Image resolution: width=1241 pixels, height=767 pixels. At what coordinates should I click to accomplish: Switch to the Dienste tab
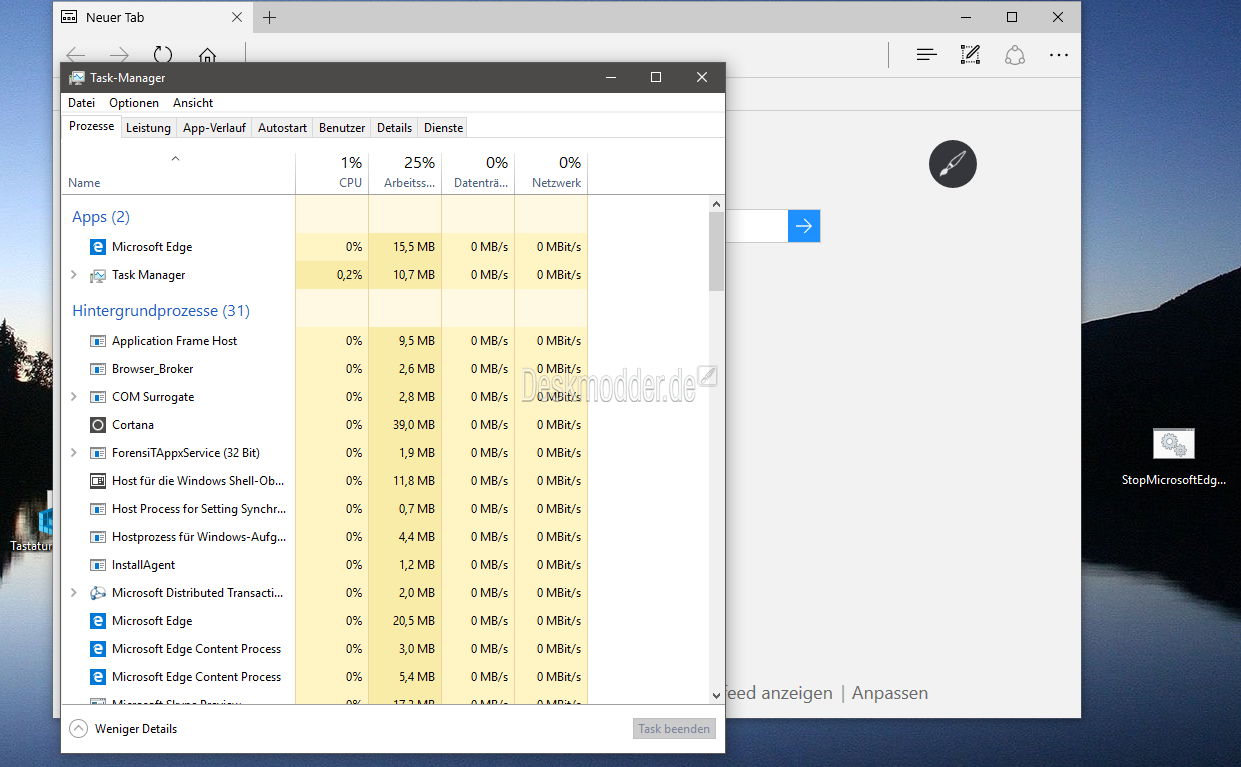[x=443, y=128]
